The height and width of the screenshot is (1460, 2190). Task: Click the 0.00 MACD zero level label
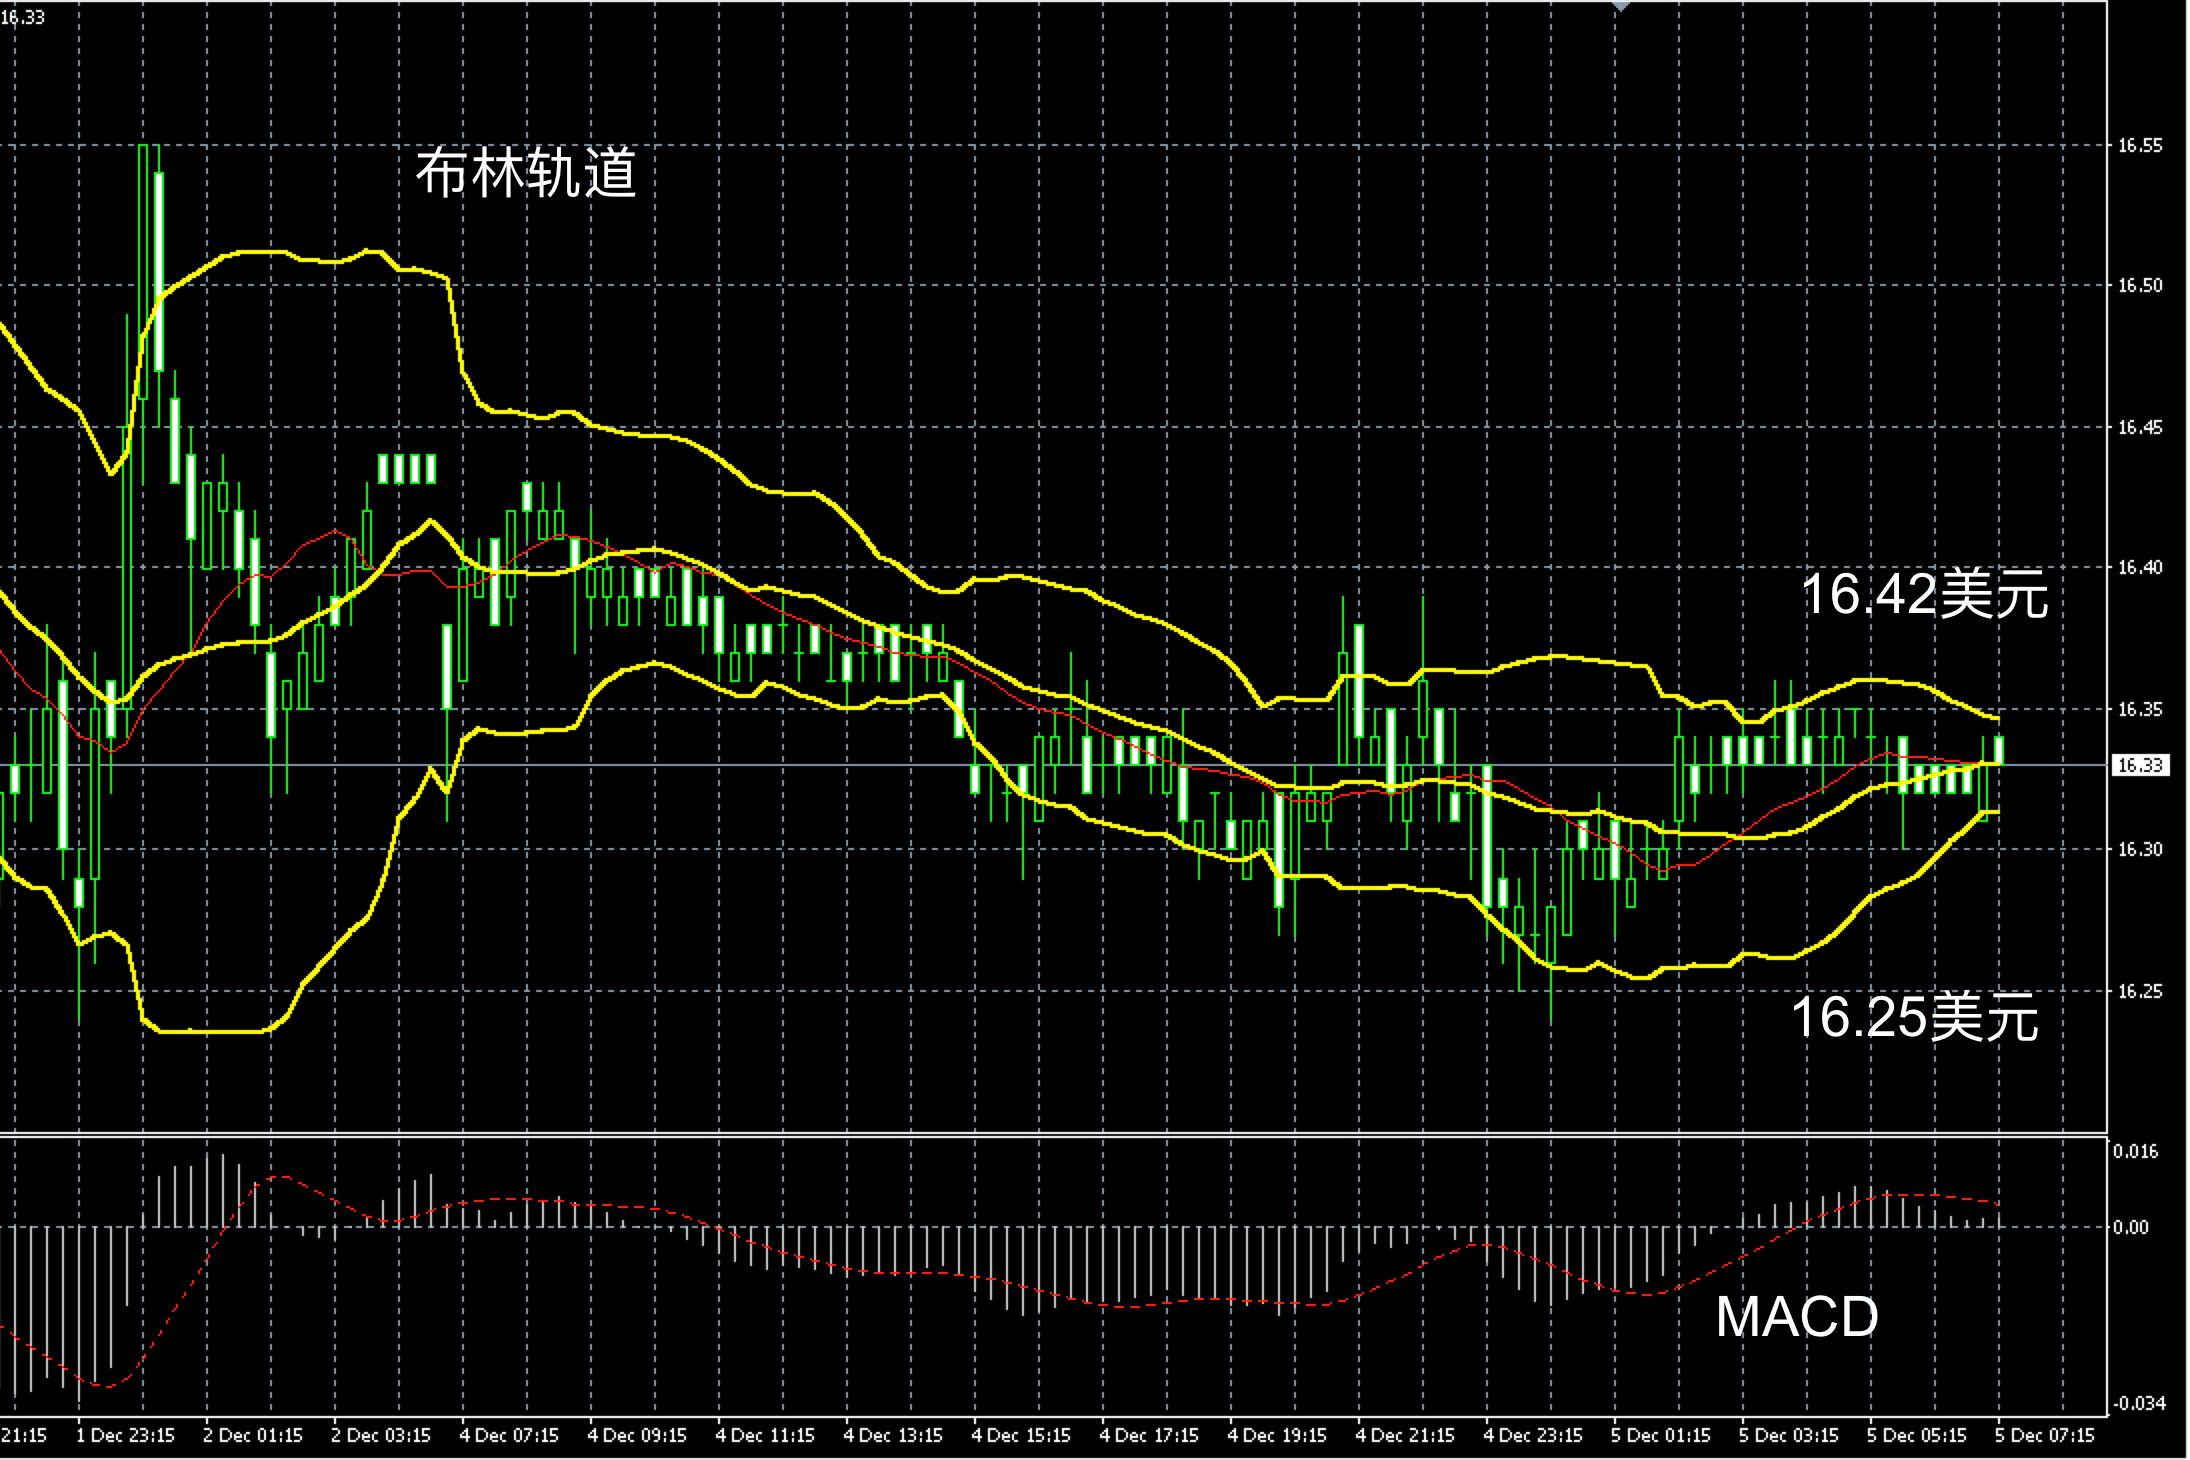point(2130,1227)
